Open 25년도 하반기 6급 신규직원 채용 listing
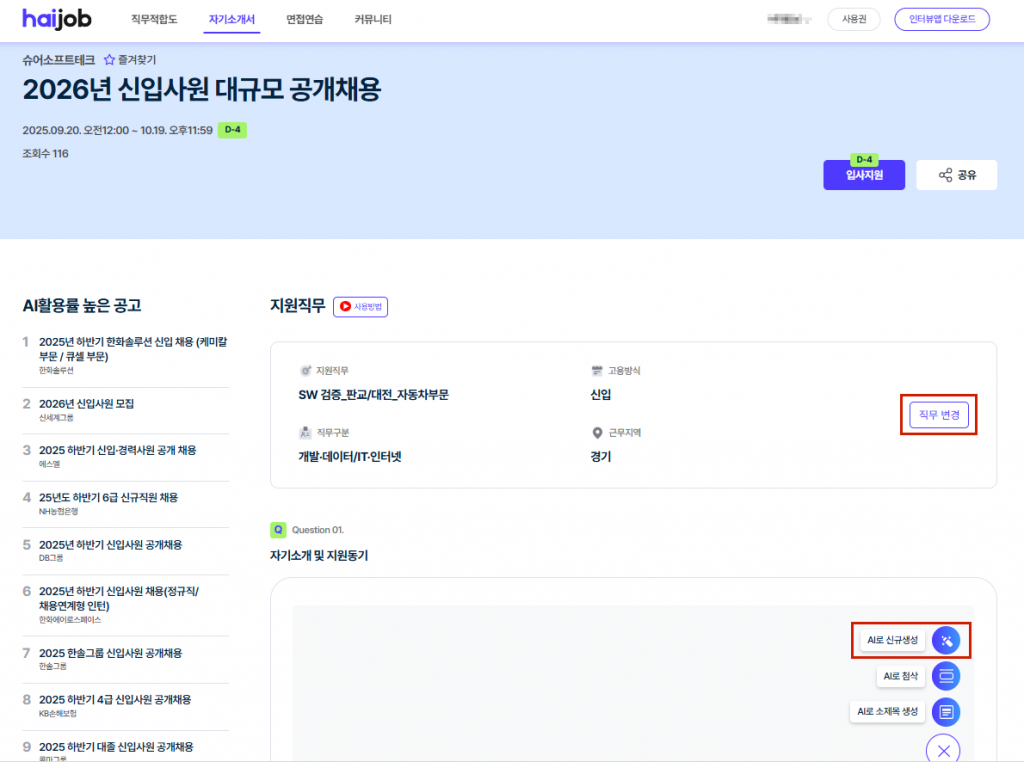Viewport: 1024px width, 762px height. point(108,497)
